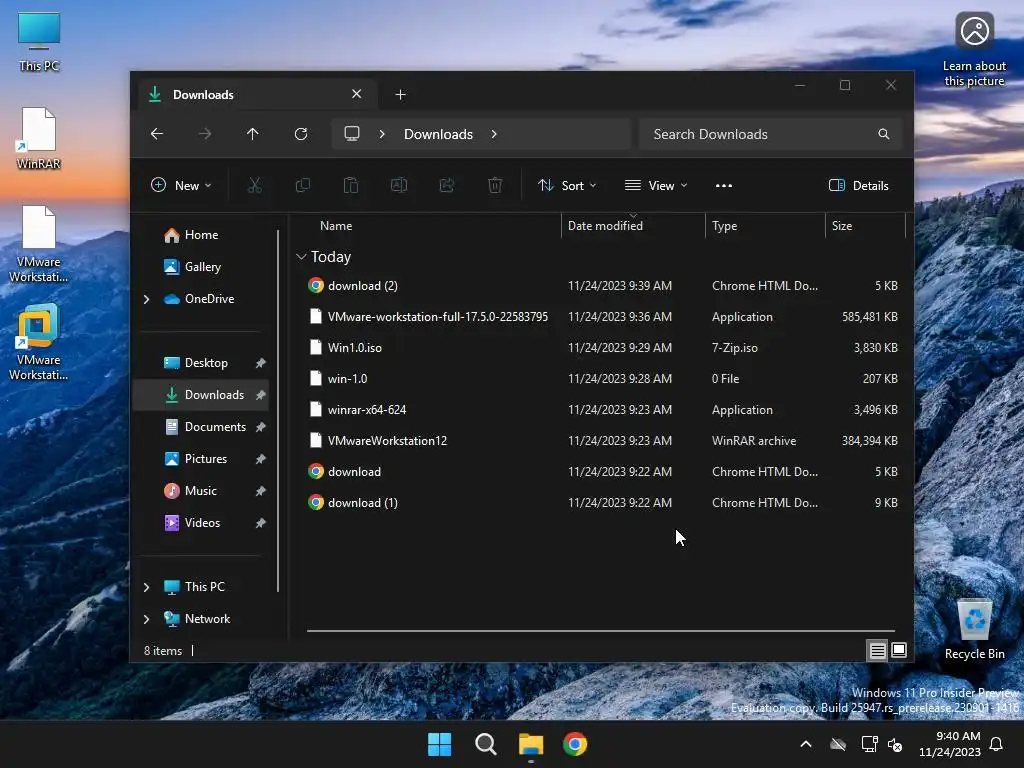Viewport: 1024px width, 768px height.
Task: Sort by Name column header
Action: (336, 226)
